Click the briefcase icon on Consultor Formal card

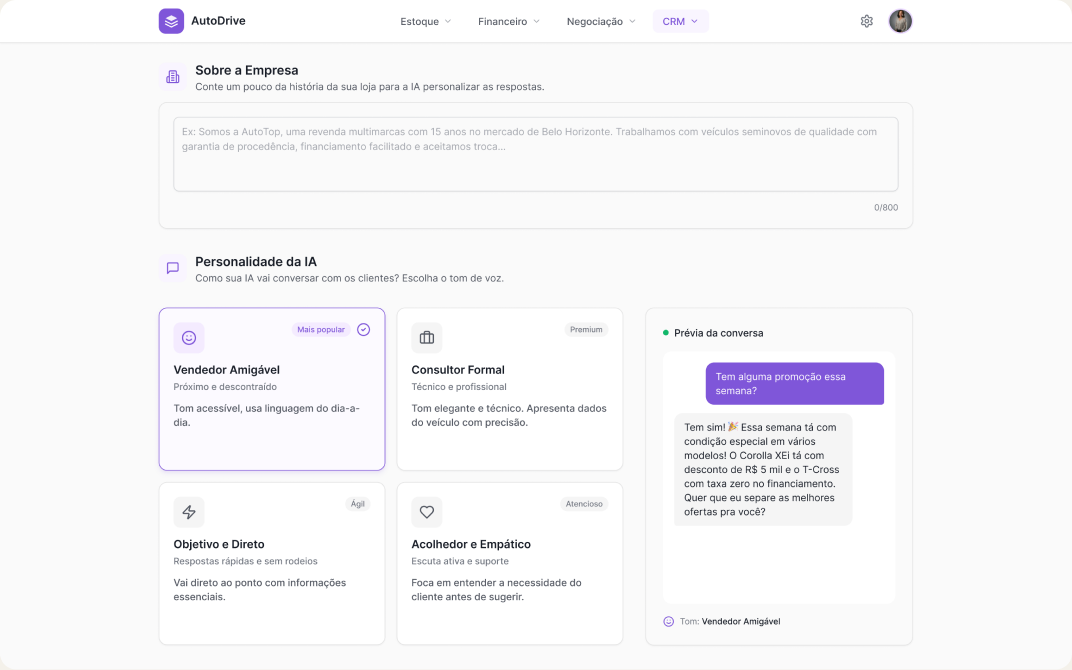point(427,338)
